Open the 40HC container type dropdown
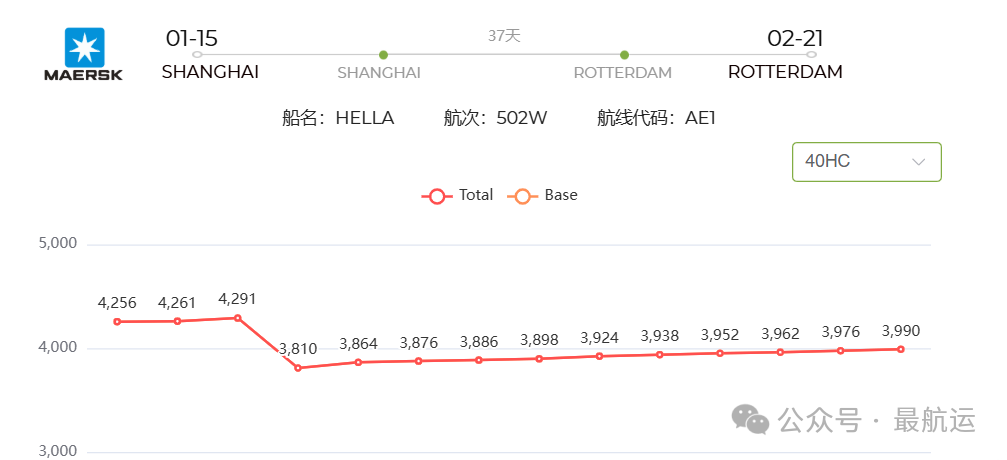This screenshot has width=1007, height=460. coord(866,161)
